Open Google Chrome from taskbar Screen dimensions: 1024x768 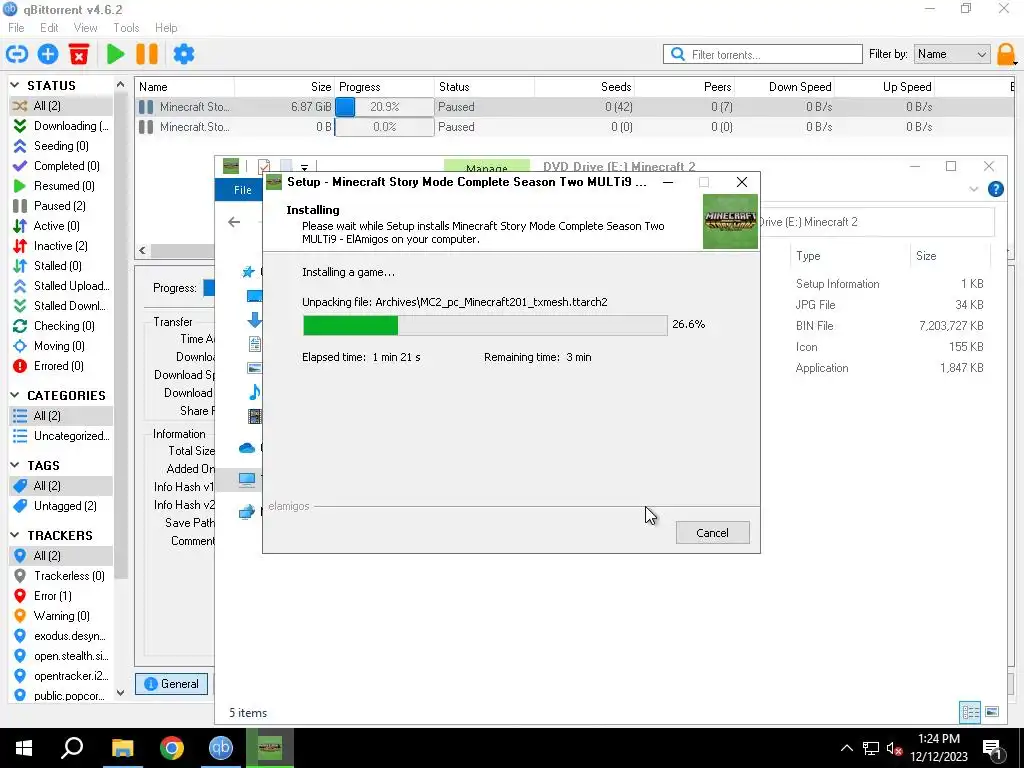[171, 748]
